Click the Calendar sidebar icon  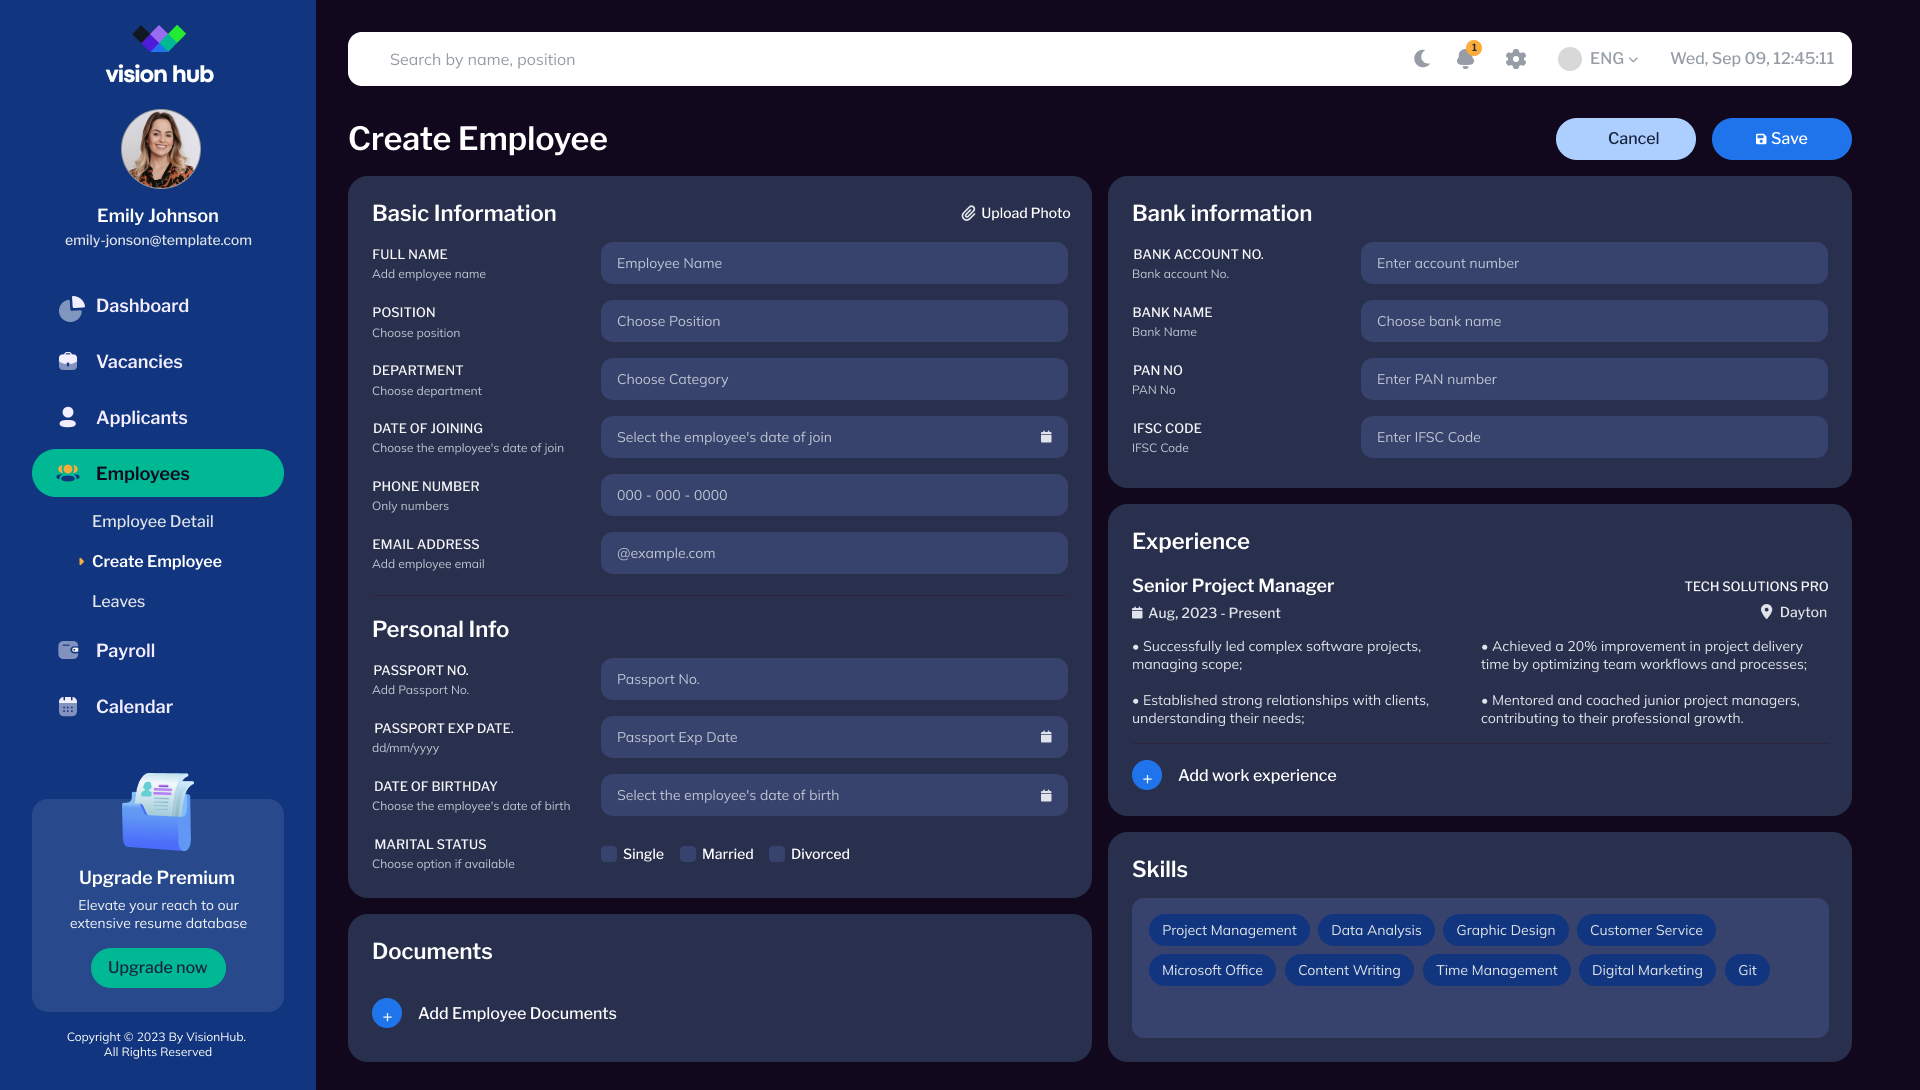point(68,706)
